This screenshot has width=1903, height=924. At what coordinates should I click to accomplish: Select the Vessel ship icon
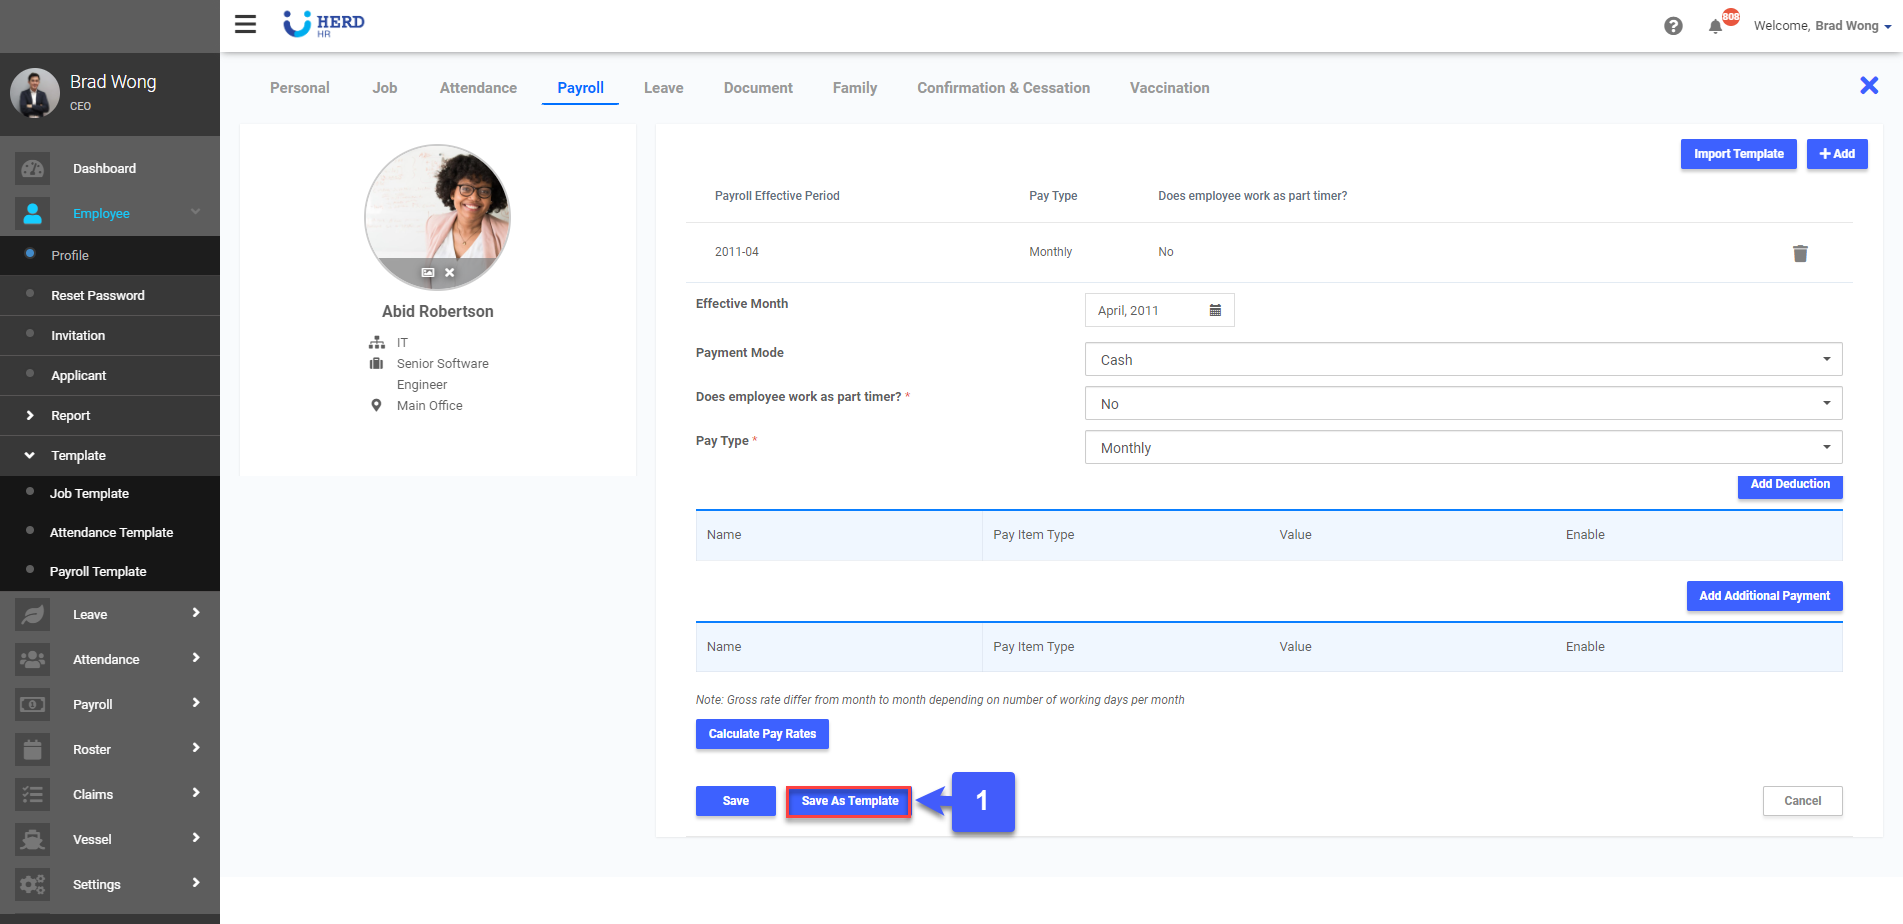click(x=31, y=839)
